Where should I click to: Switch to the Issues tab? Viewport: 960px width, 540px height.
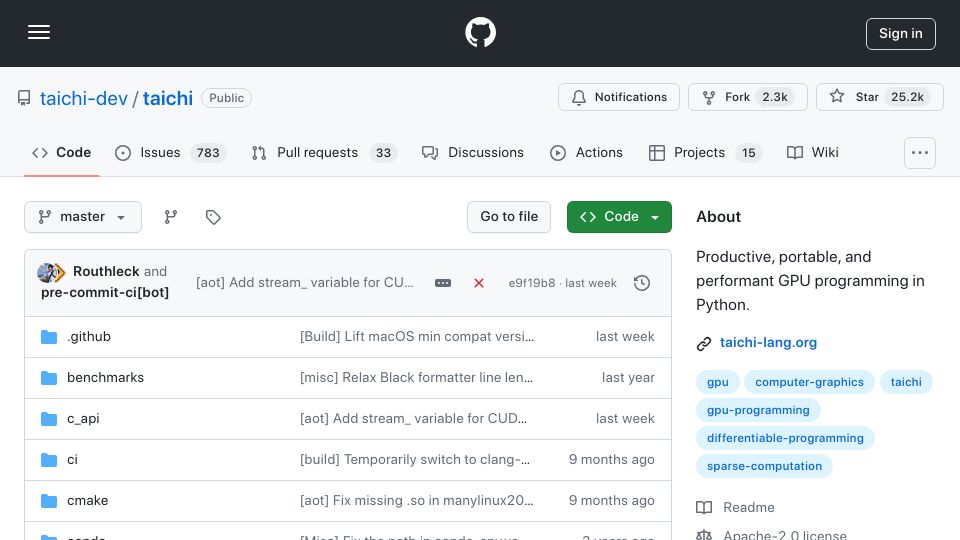(x=170, y=152)
